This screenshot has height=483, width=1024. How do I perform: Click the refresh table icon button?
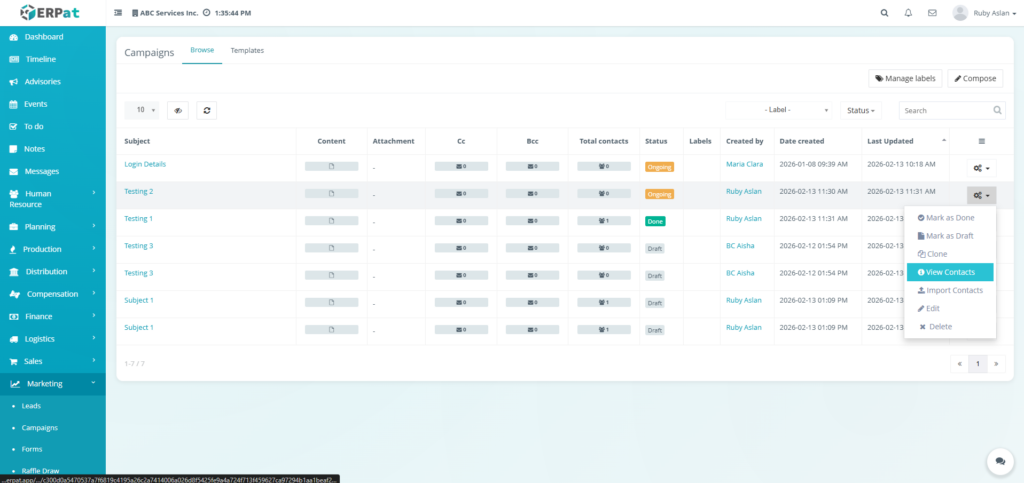pyautogui.click(x=206, y=110)
